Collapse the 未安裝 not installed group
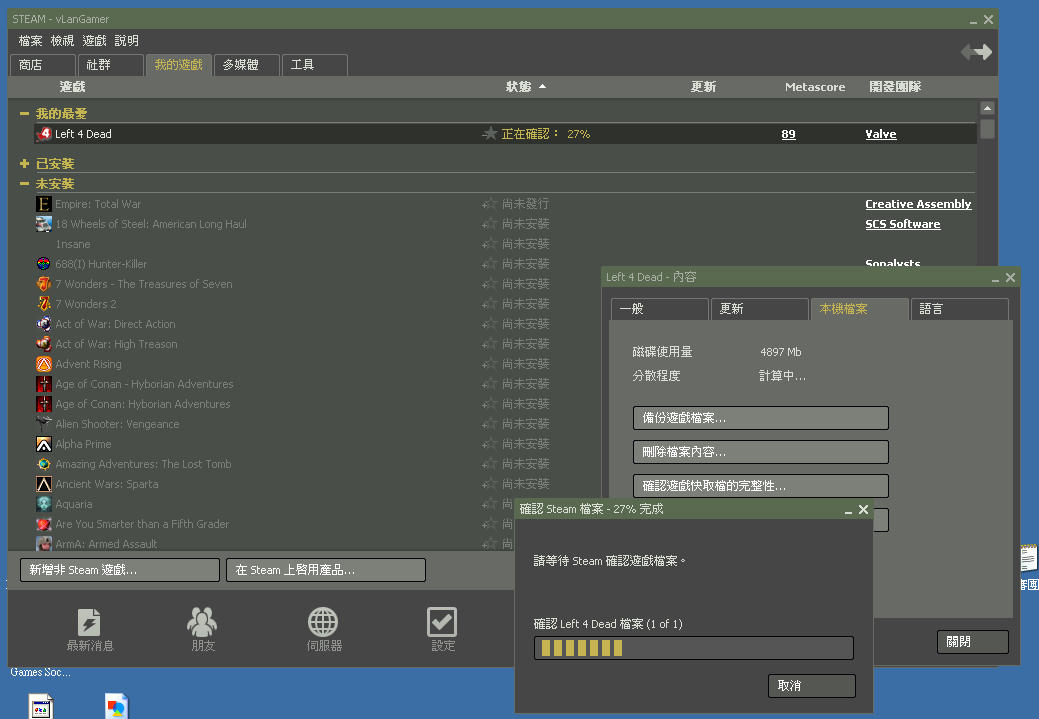 pyautogui.click(x=24, y=184)
